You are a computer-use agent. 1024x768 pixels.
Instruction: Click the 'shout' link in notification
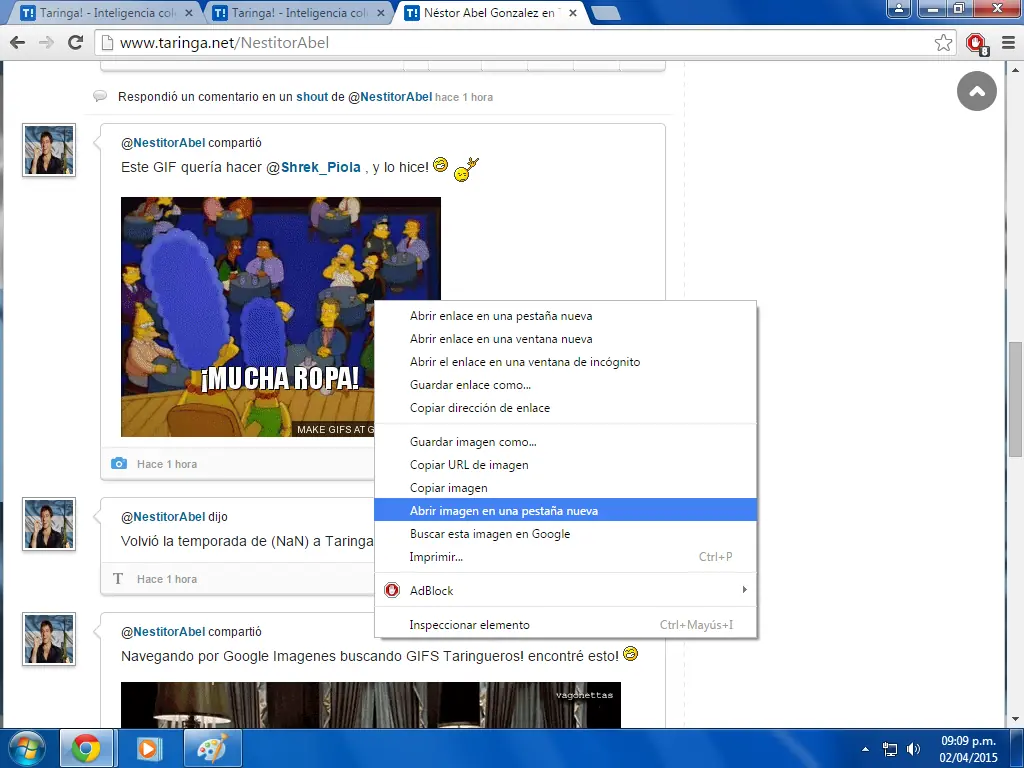(x=312, y=97)
